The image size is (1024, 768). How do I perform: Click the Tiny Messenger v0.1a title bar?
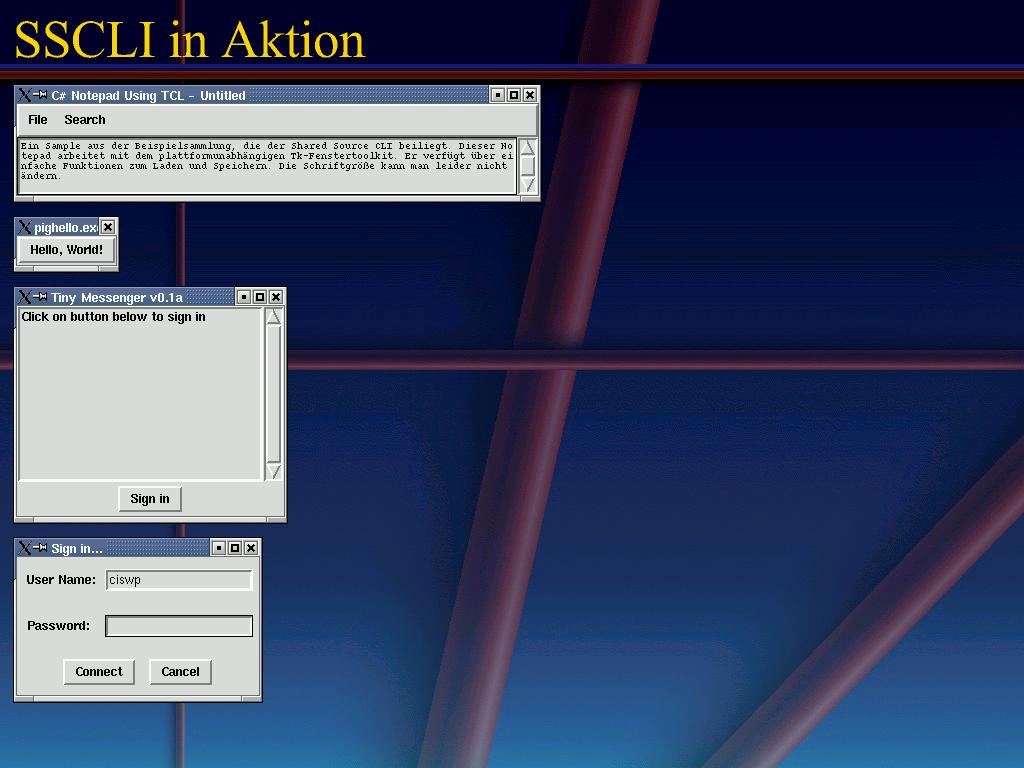tap(143, 297)
